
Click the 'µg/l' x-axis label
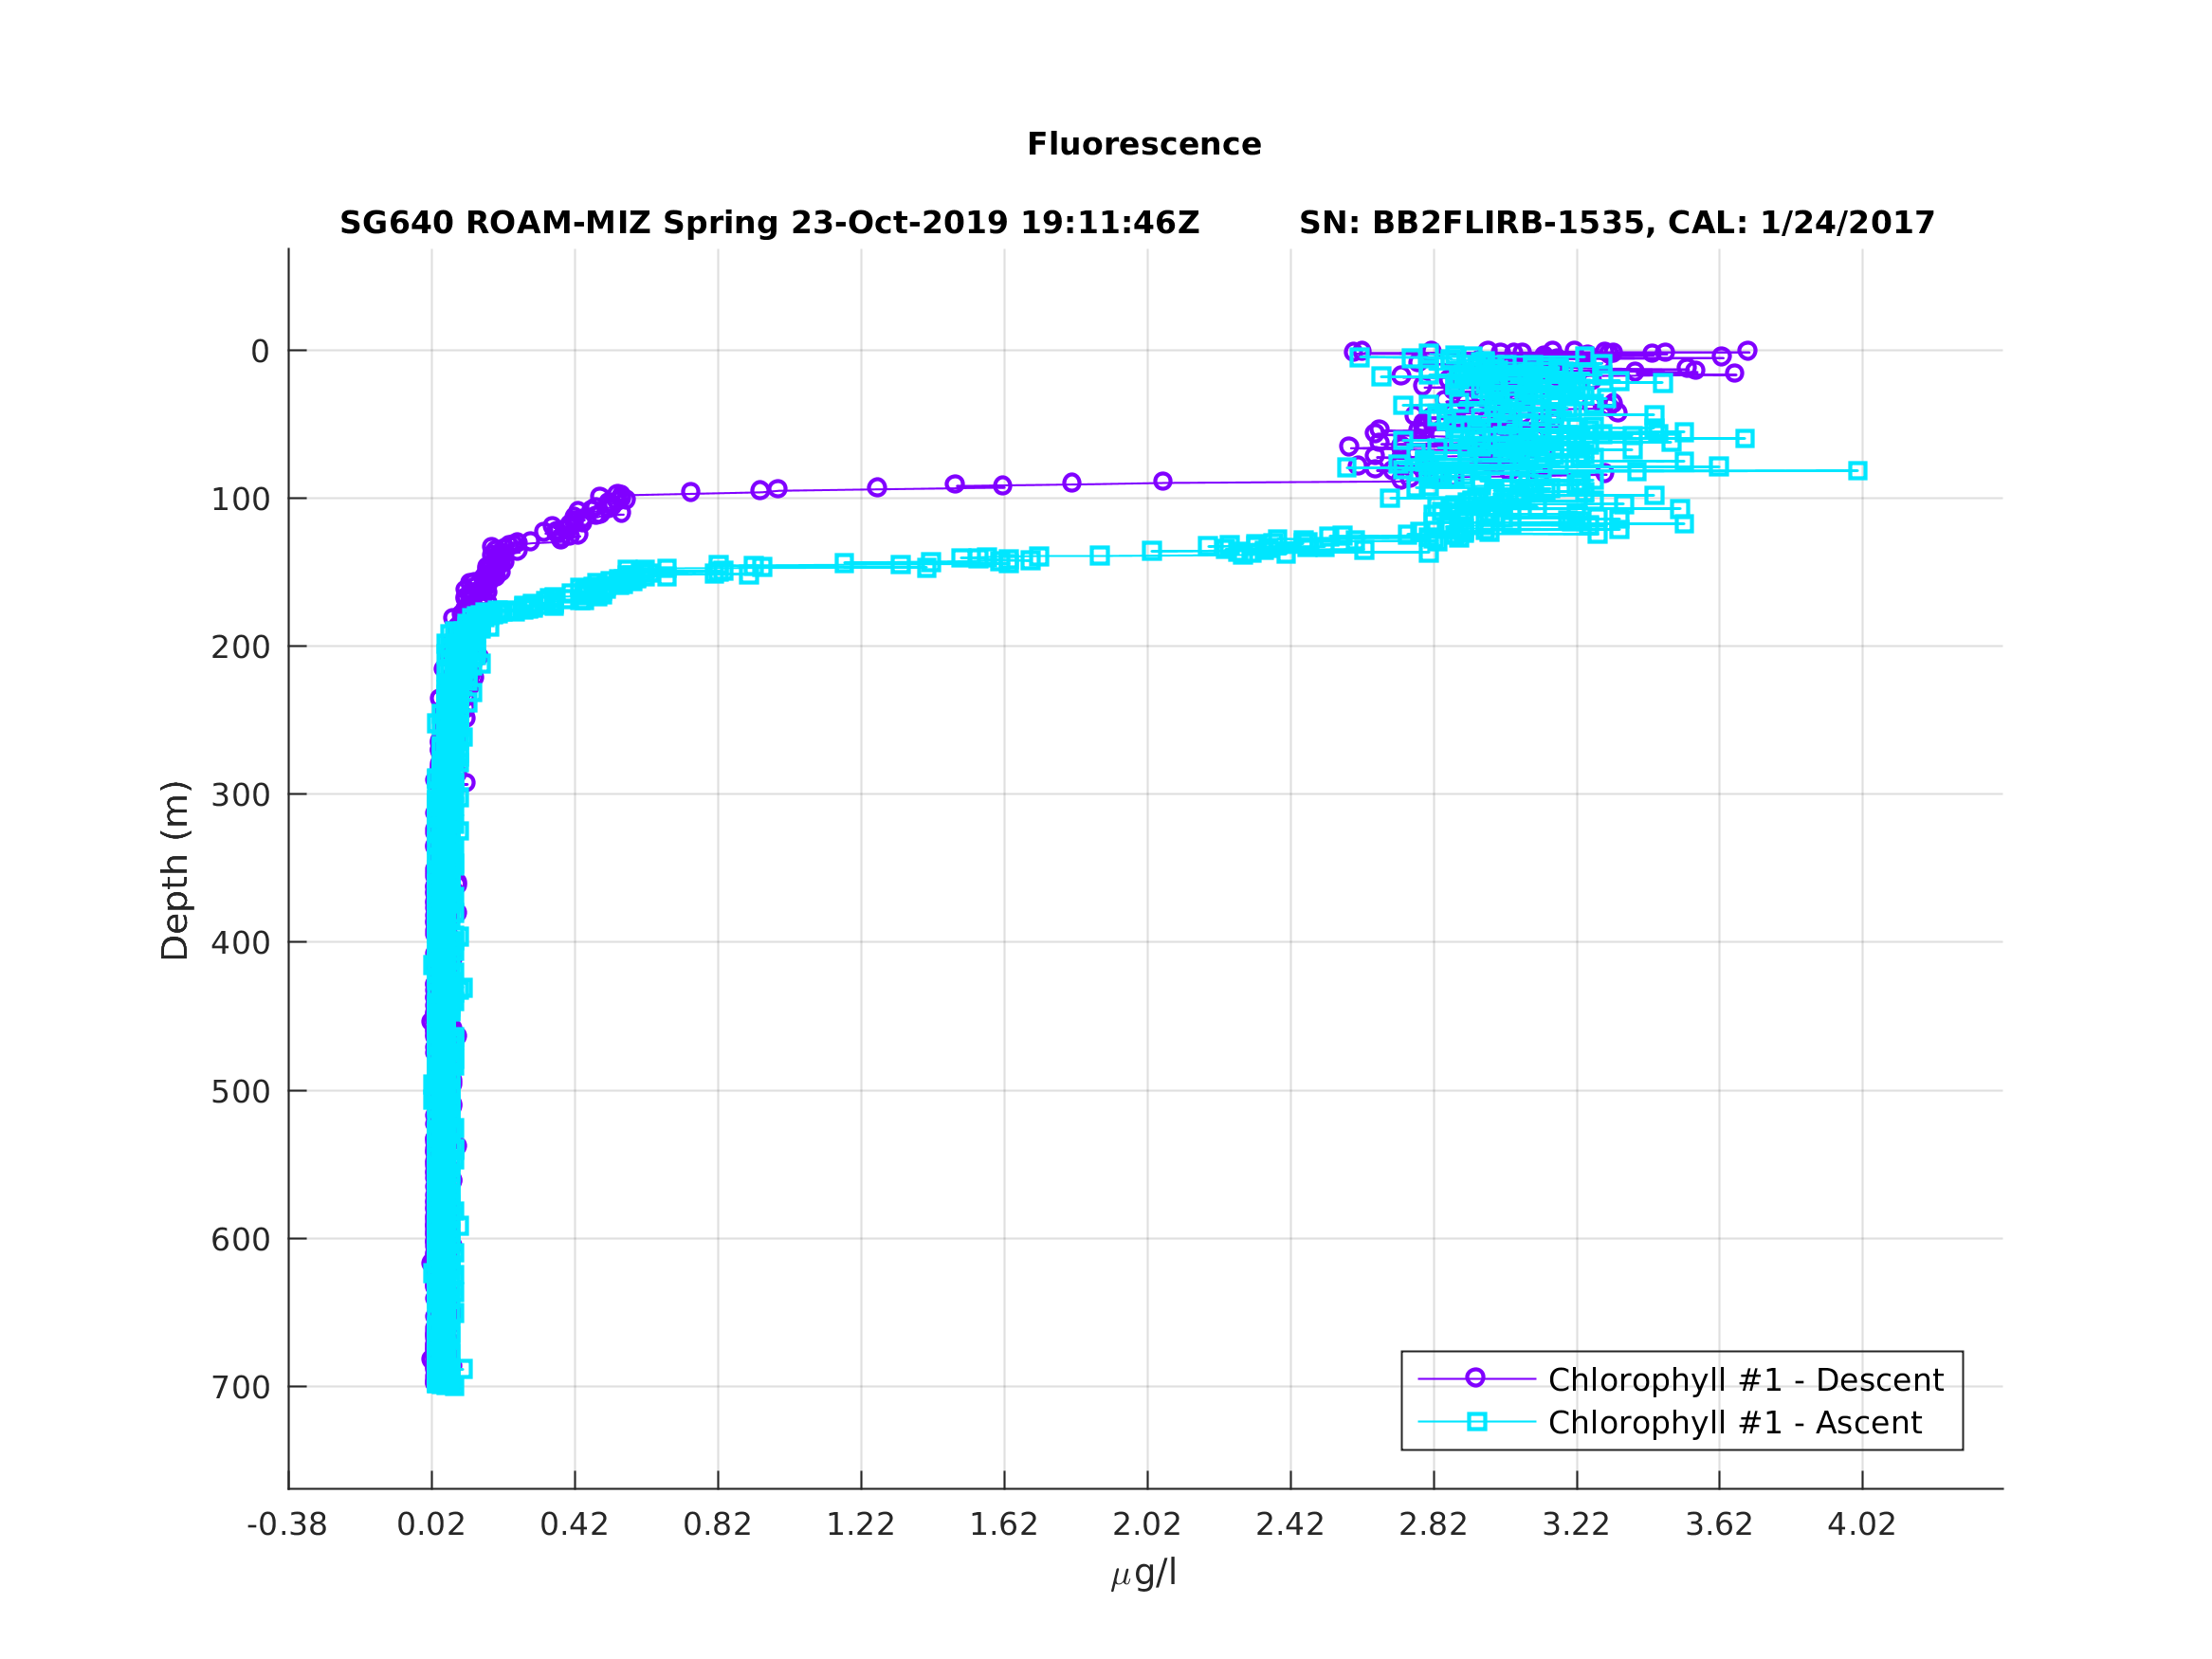[1144, 1572]
